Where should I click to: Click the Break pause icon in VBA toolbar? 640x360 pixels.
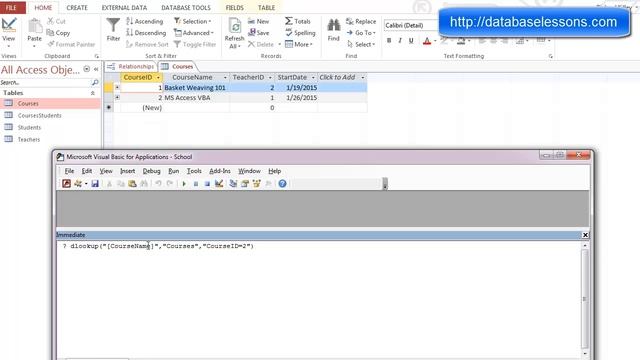[196, 184]
